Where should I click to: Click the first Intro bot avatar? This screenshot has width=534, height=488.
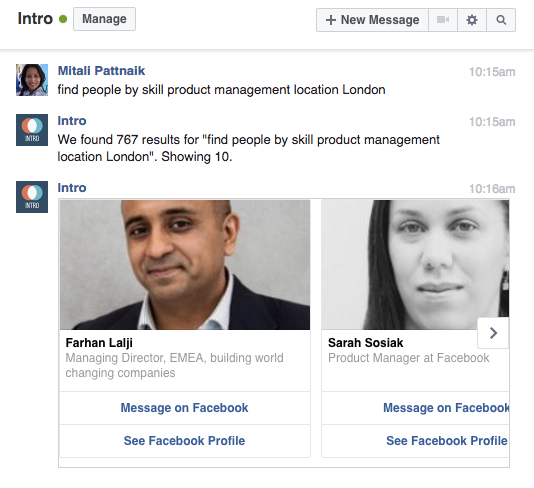[x=32, y=130]
